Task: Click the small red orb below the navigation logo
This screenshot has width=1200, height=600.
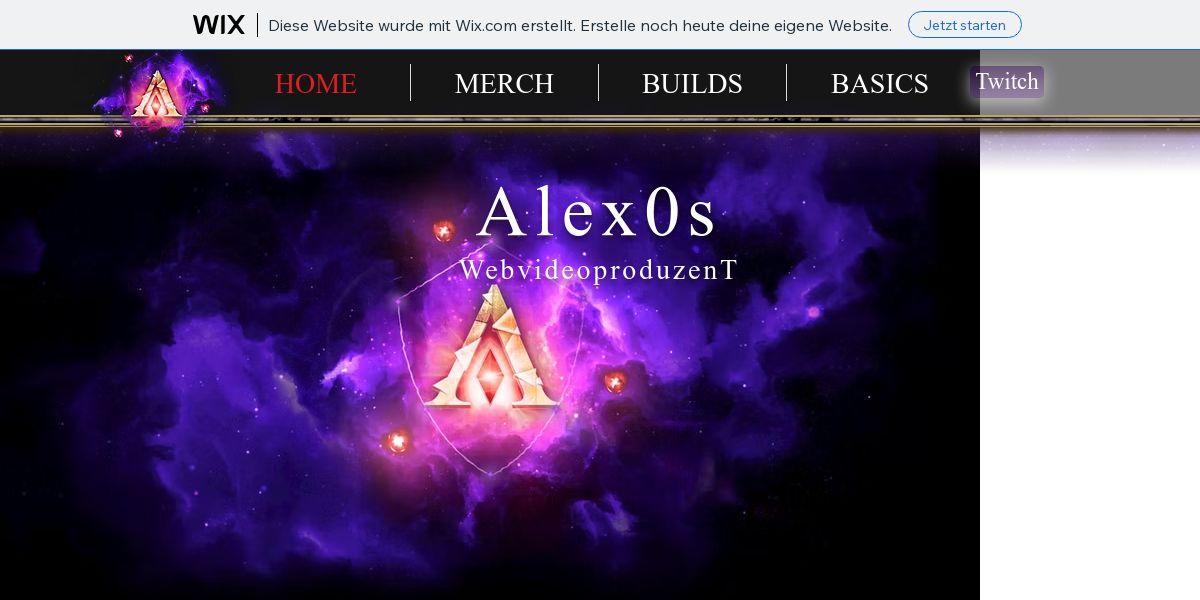Action: pyautogui.click(x=118, y=133)
